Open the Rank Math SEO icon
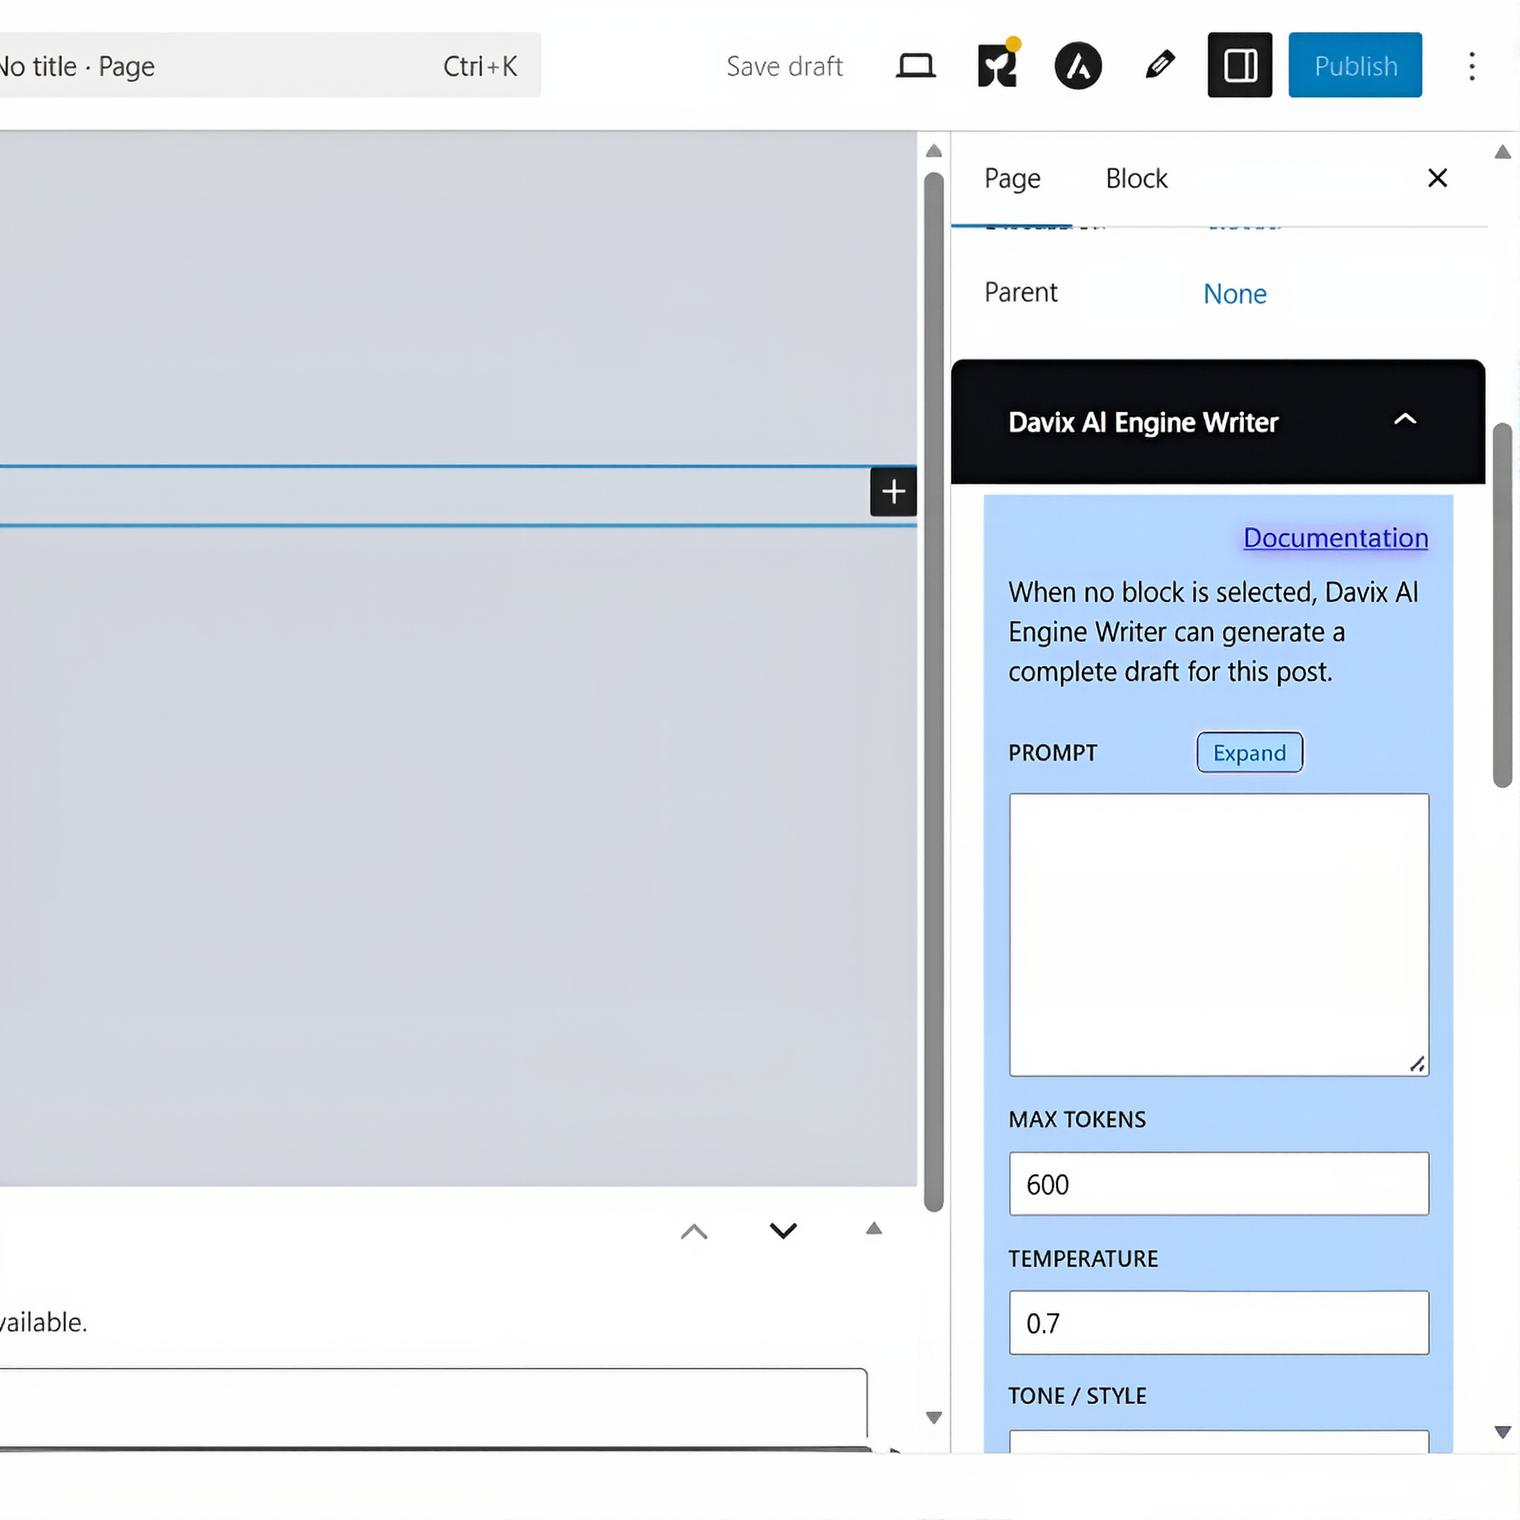1520x1520 pixels. tap(997, 66)
